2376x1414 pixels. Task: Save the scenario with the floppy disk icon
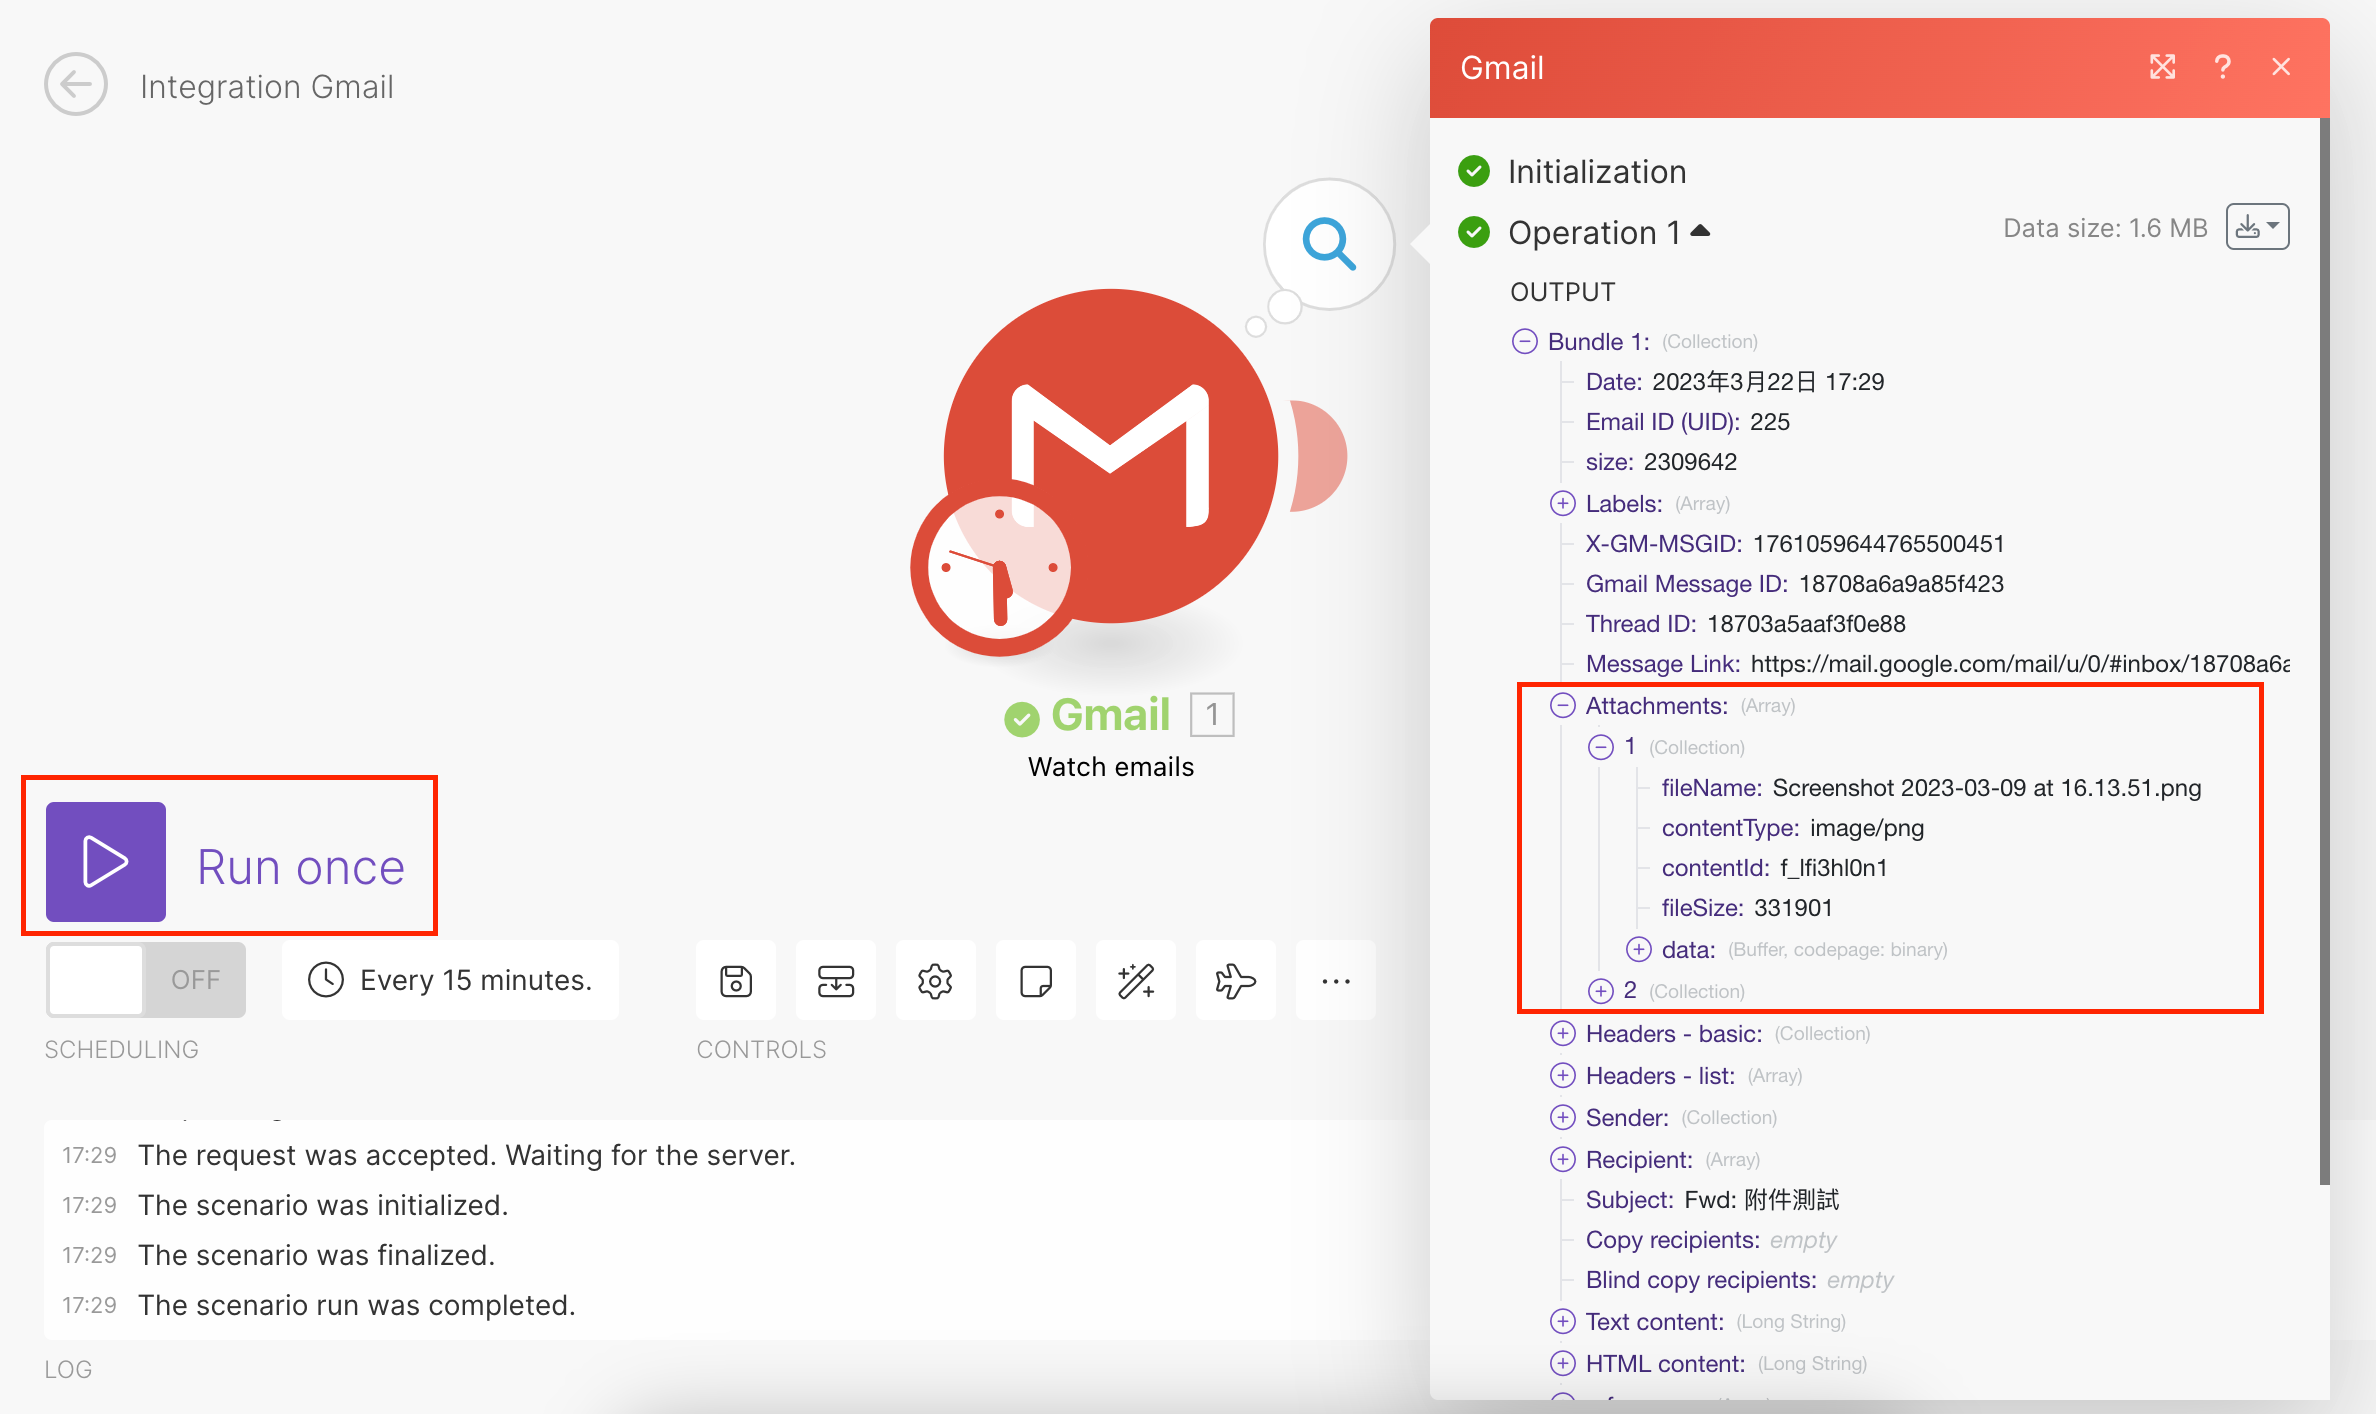coord(735,980)
